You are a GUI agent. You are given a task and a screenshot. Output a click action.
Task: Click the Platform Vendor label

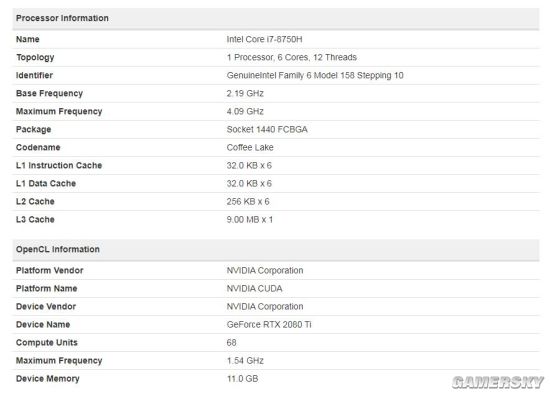coord(50,271)
